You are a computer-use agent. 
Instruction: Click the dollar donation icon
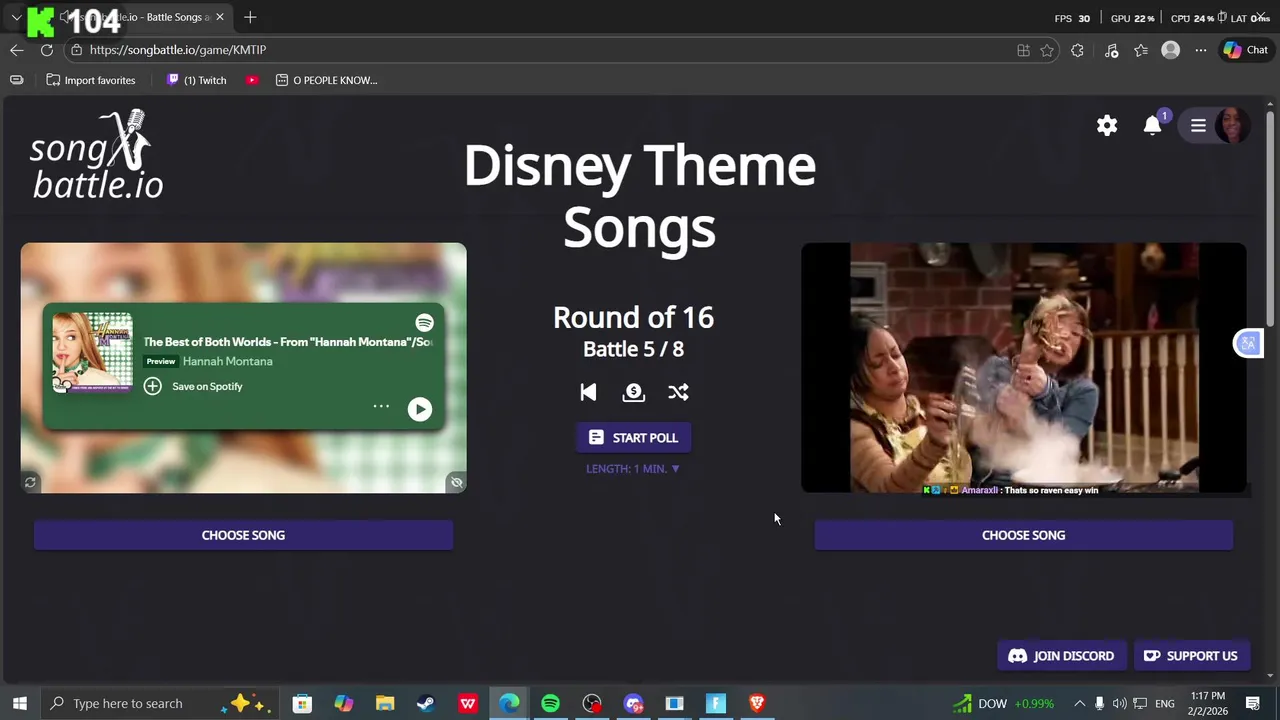(x=633, y=392)
